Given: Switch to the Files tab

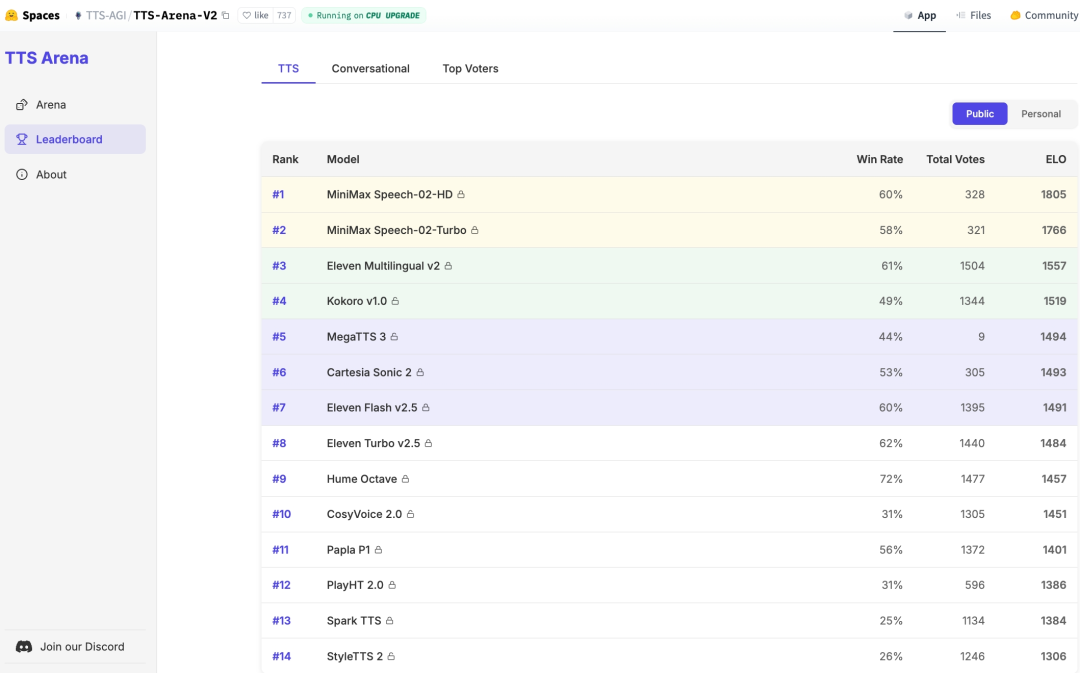Looking at the screenshot, I should (974, 15).
